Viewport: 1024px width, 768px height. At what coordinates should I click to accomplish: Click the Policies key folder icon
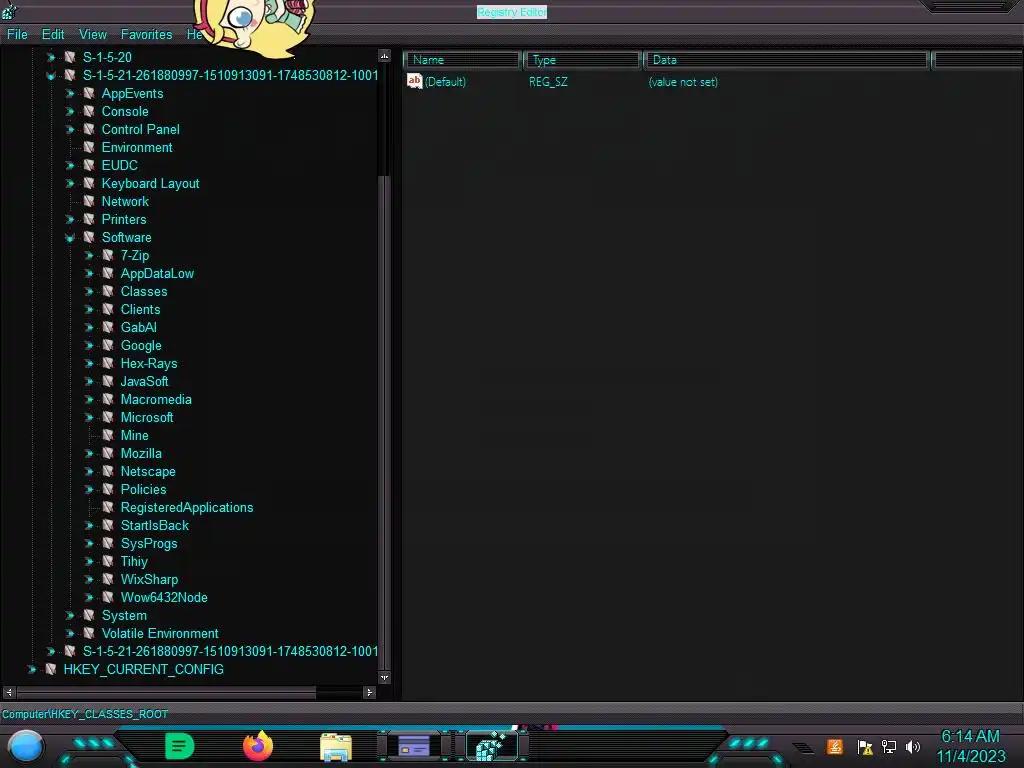coord(108,489)
